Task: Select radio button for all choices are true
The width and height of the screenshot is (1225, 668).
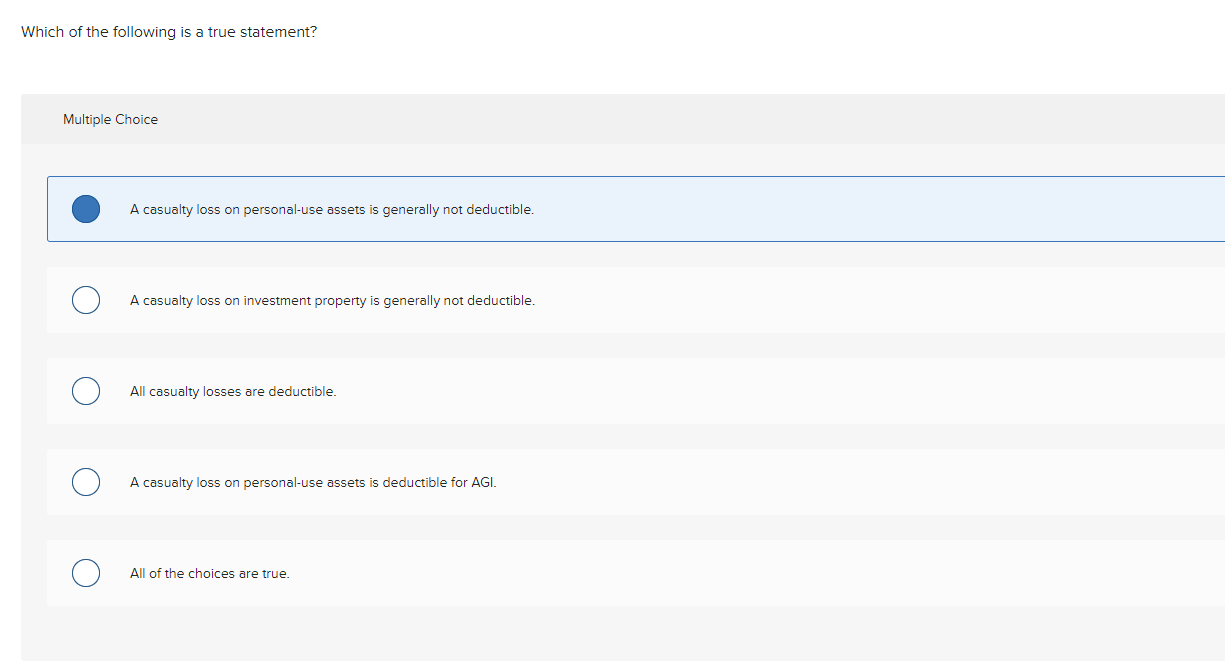Action: [86, 573]
